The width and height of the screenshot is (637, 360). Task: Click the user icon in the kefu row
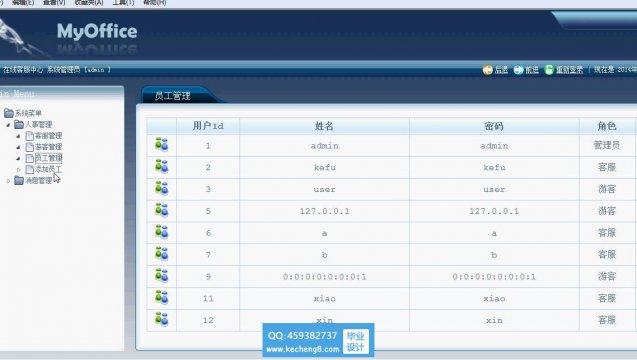coord(161,167)
